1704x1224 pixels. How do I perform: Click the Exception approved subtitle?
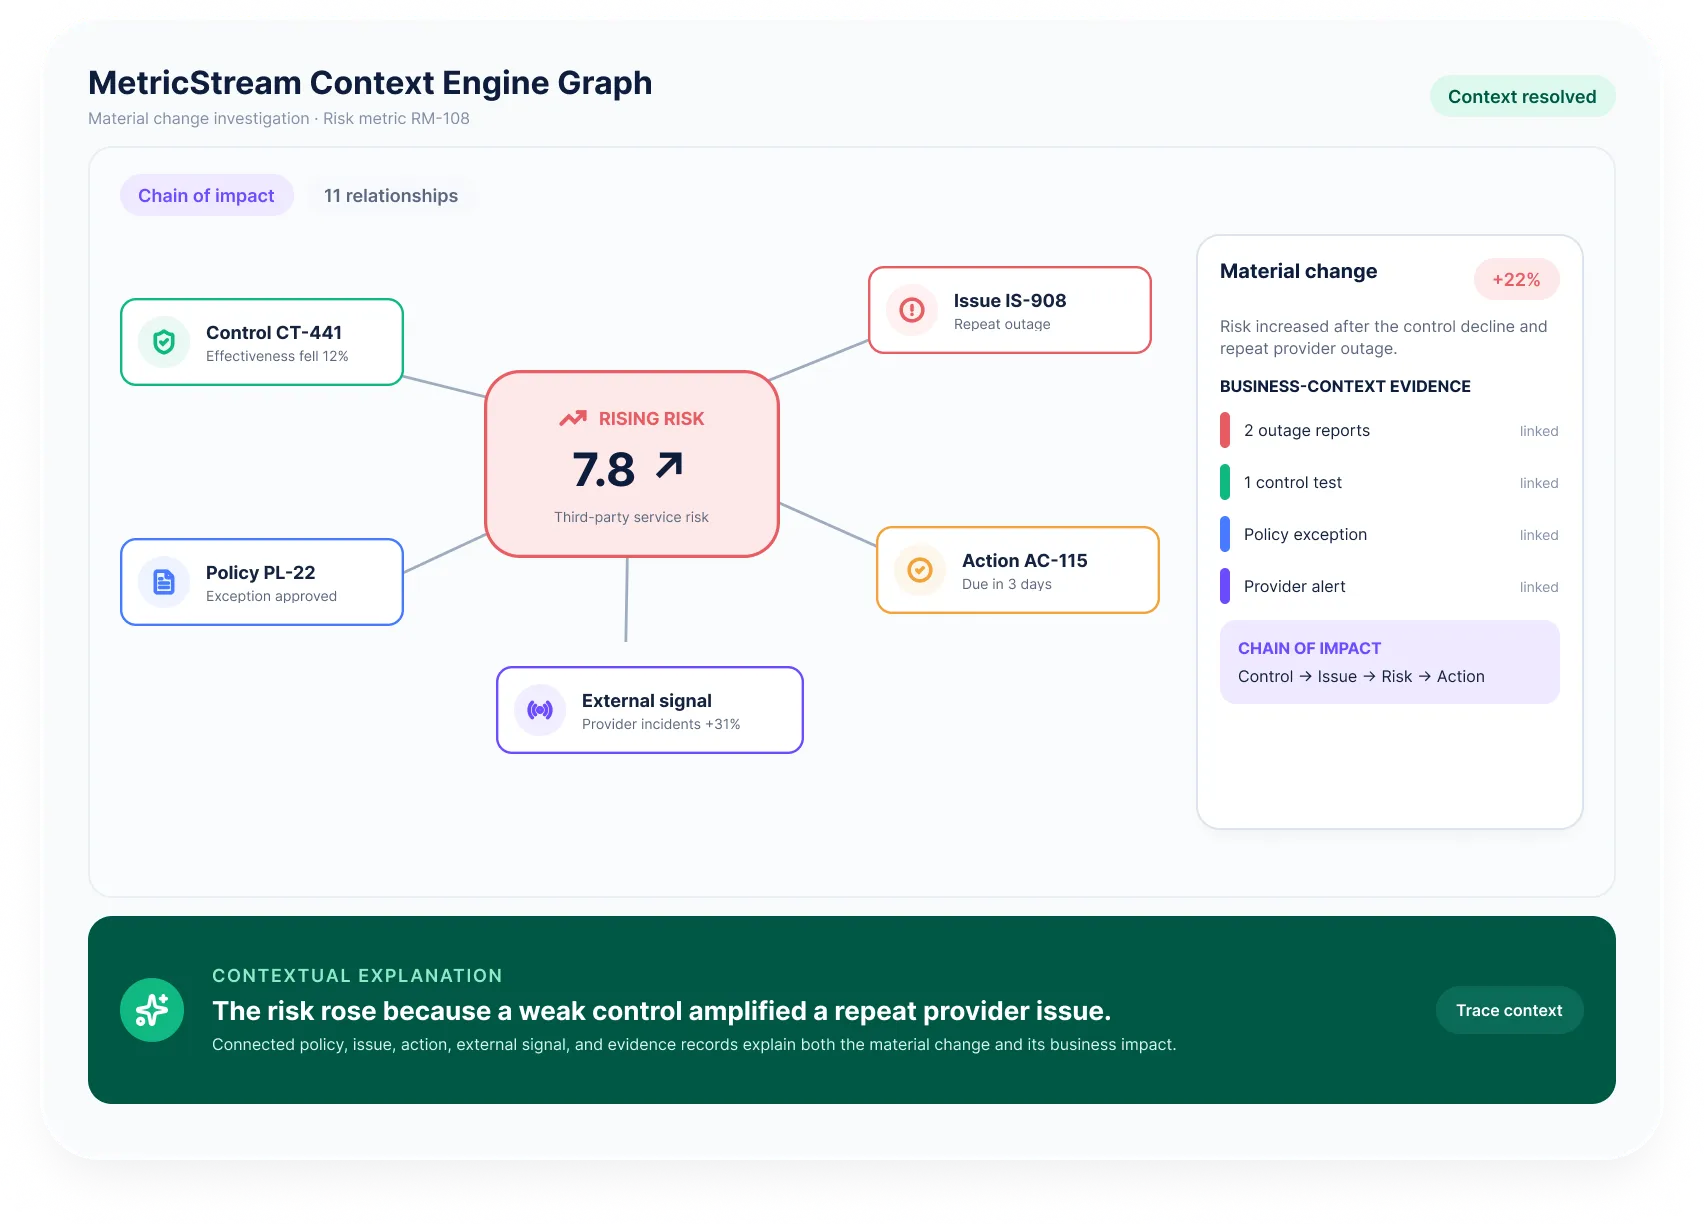(271, 596)
